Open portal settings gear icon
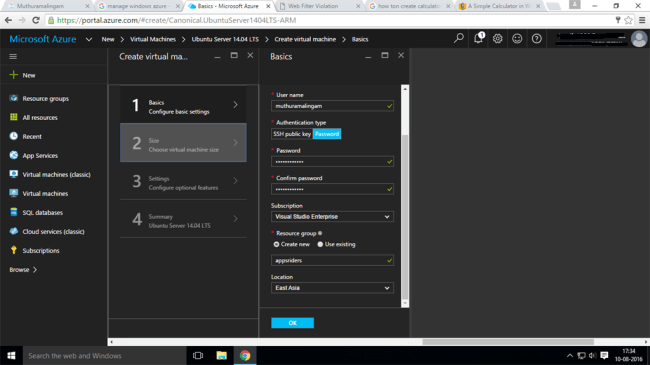 pos(497,39)
